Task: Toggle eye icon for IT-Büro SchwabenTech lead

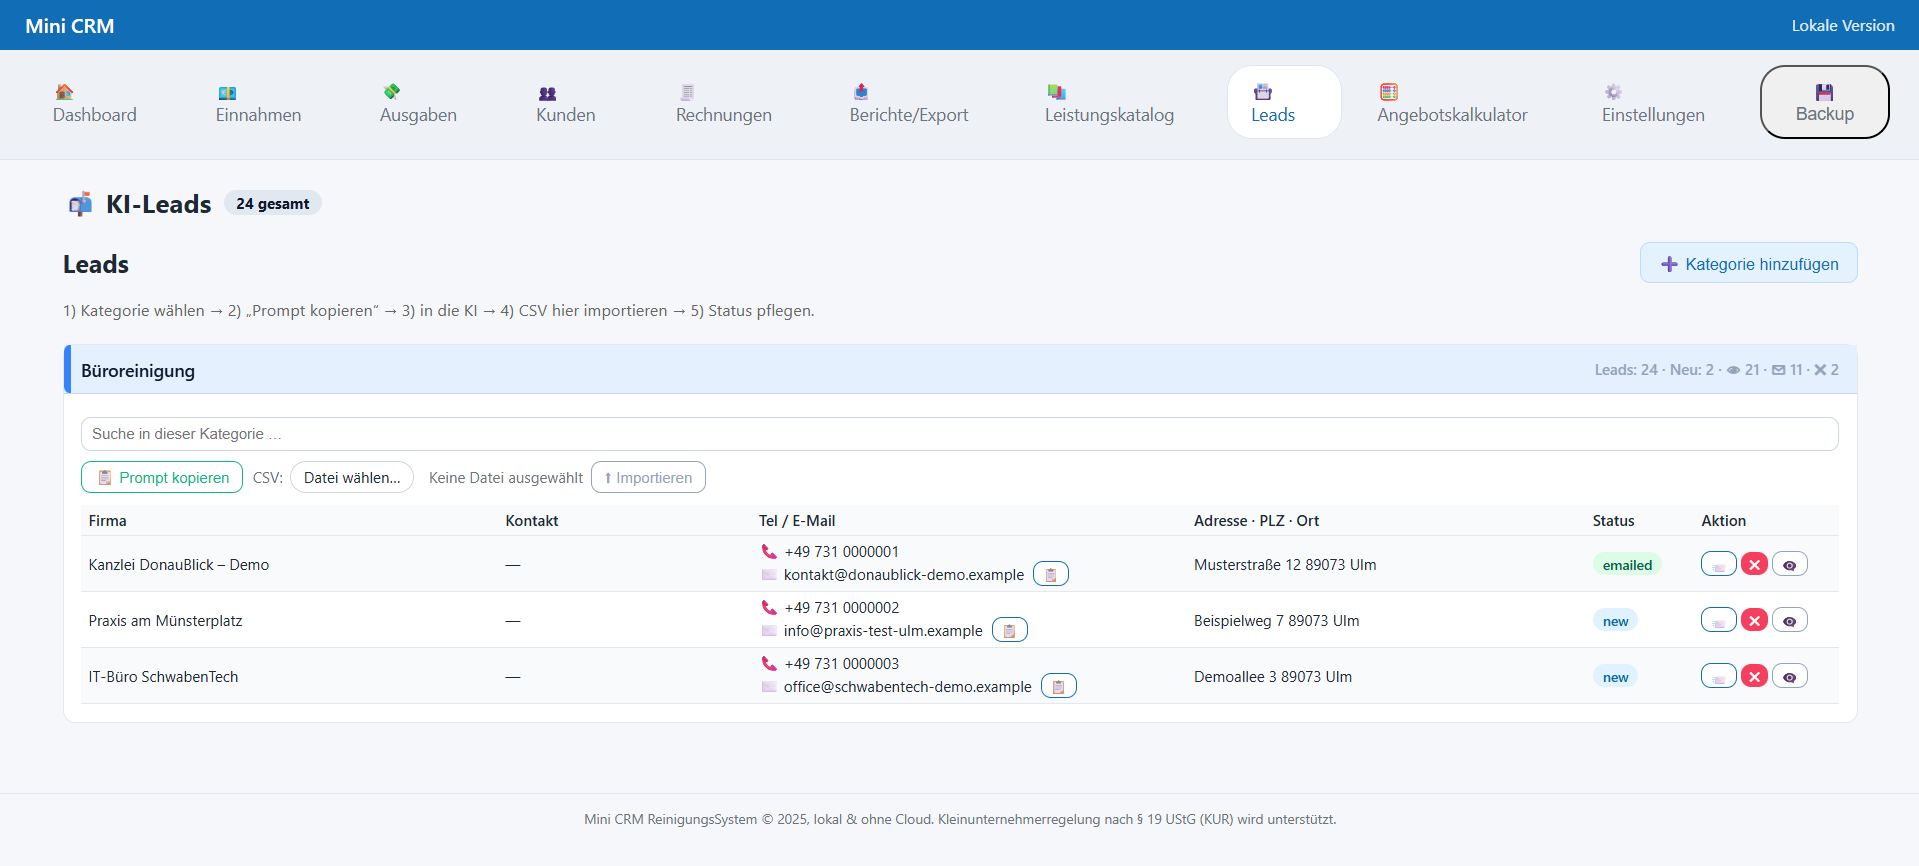Action: [x=1789, y=677]
